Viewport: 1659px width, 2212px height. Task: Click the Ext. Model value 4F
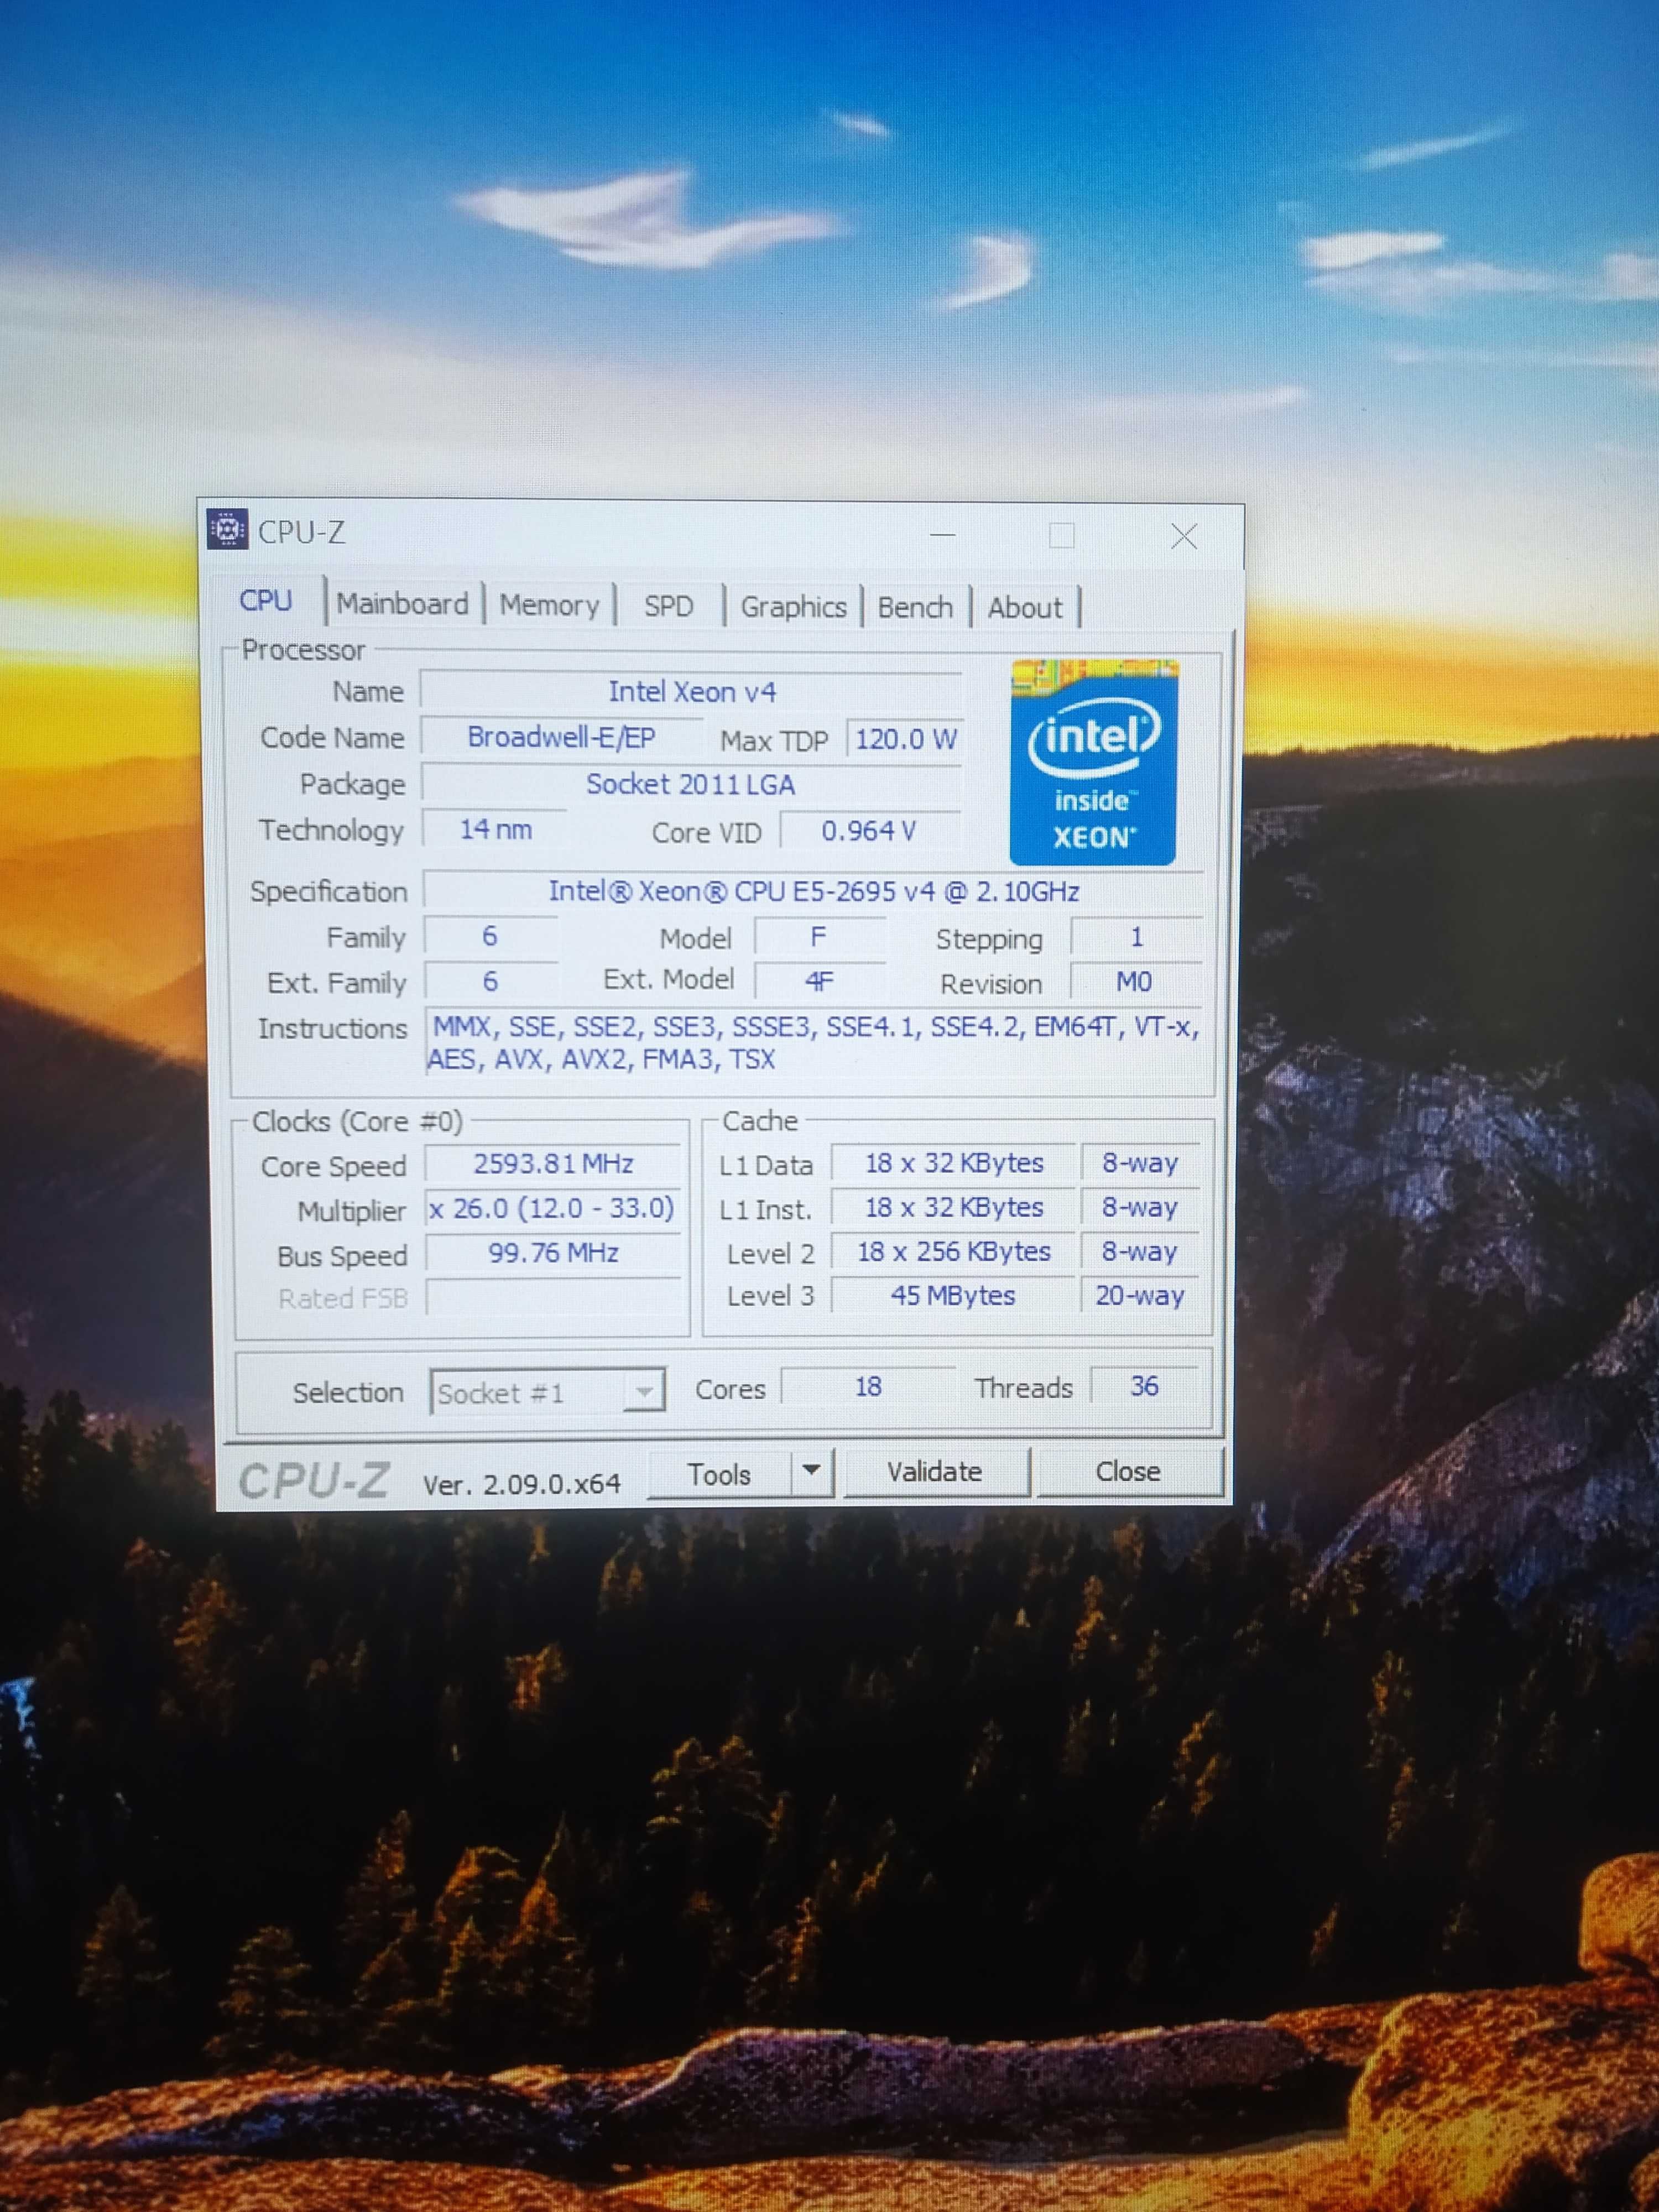(x=819, y=981)
